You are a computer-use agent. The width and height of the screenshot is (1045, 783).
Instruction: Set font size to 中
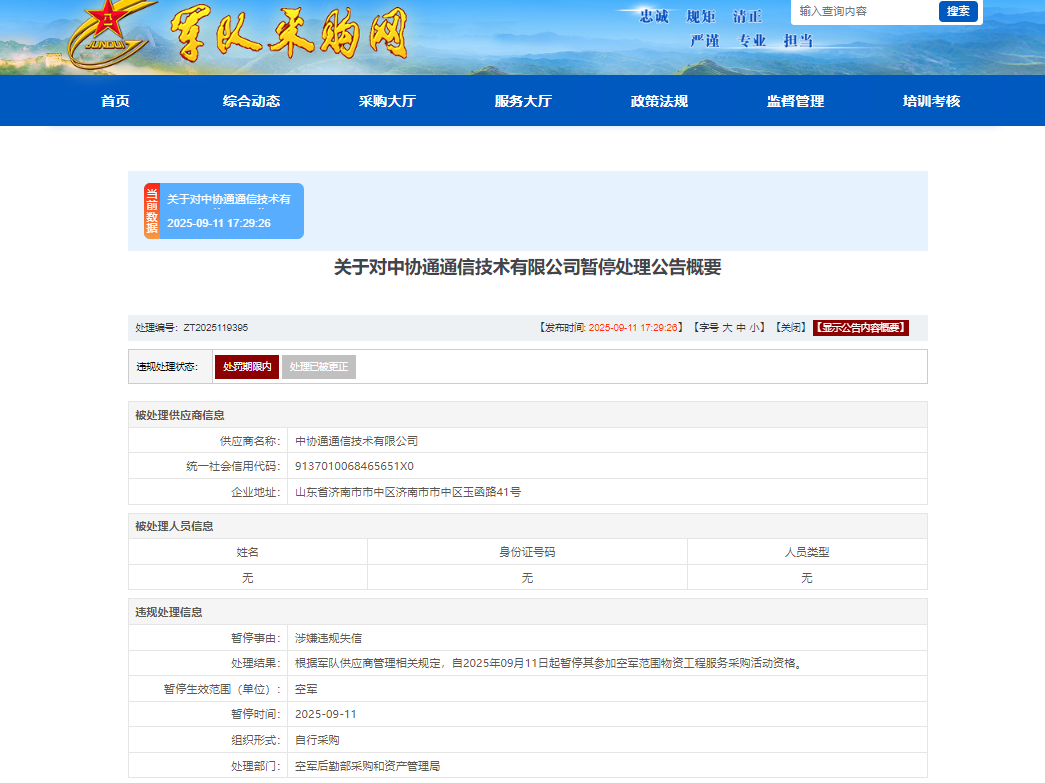pos(740,328)
